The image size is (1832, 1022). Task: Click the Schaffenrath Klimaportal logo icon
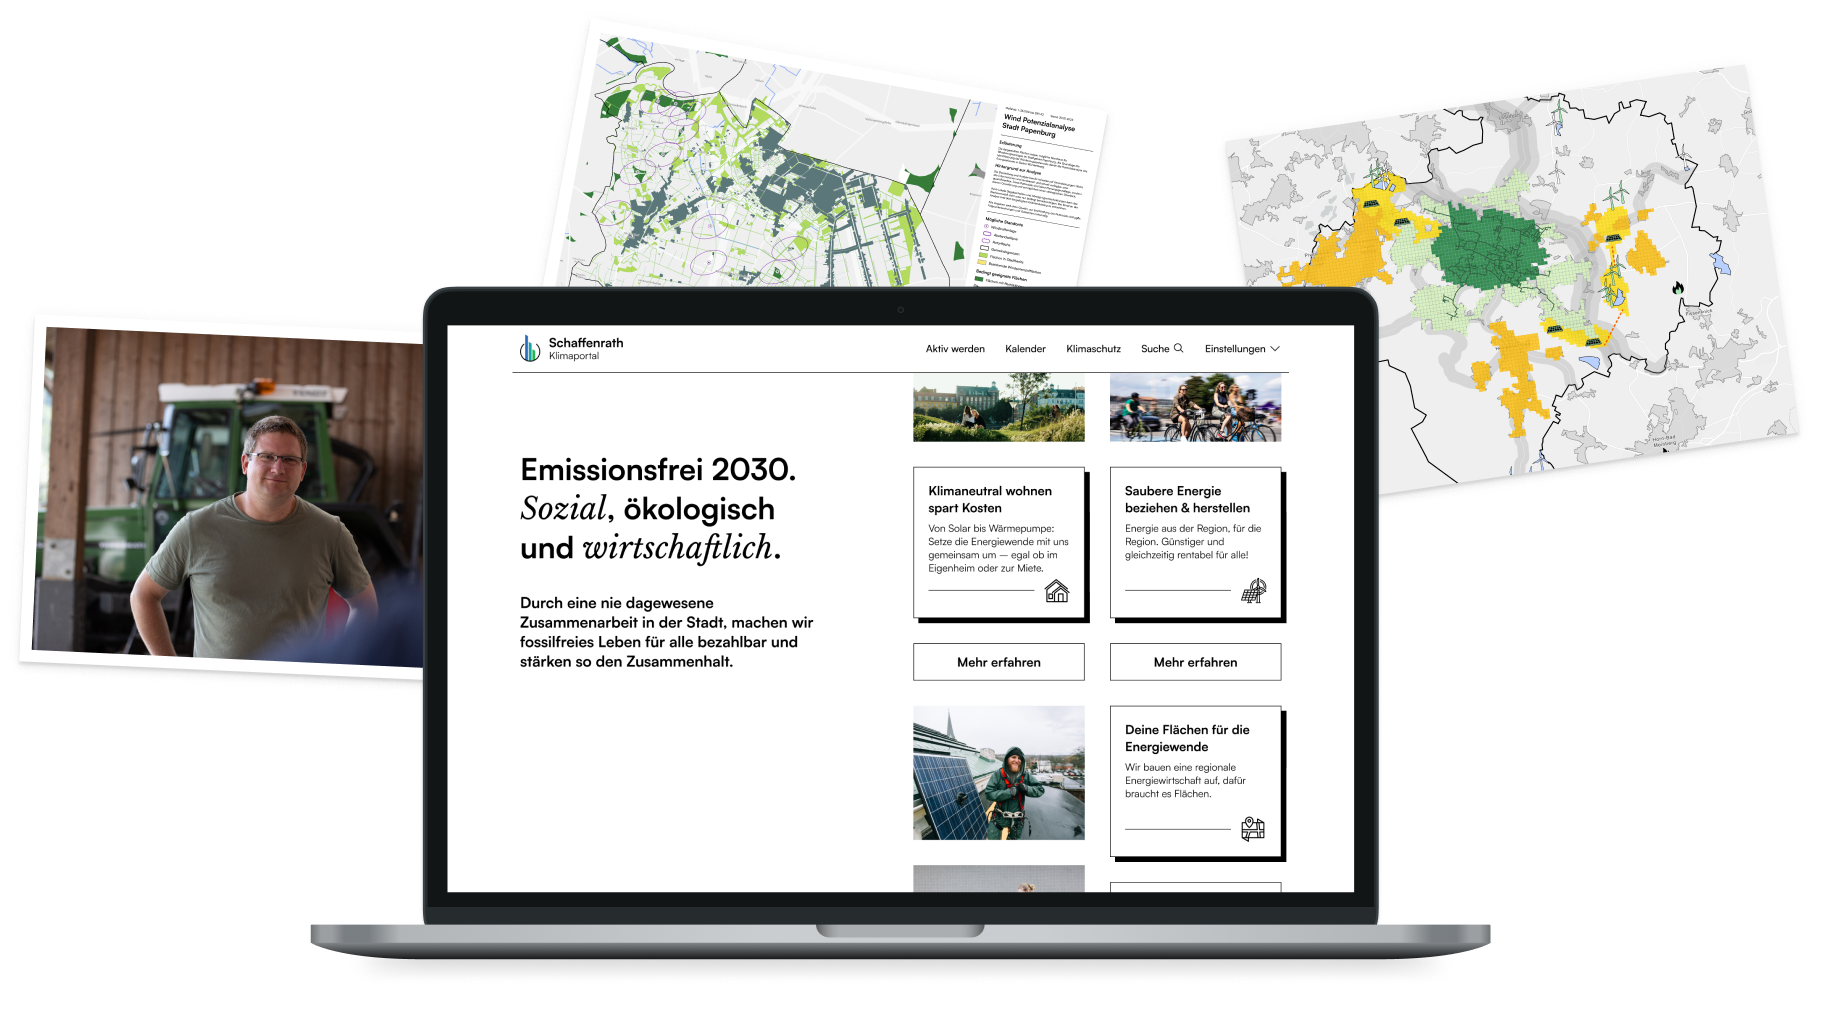click(529, 348)
